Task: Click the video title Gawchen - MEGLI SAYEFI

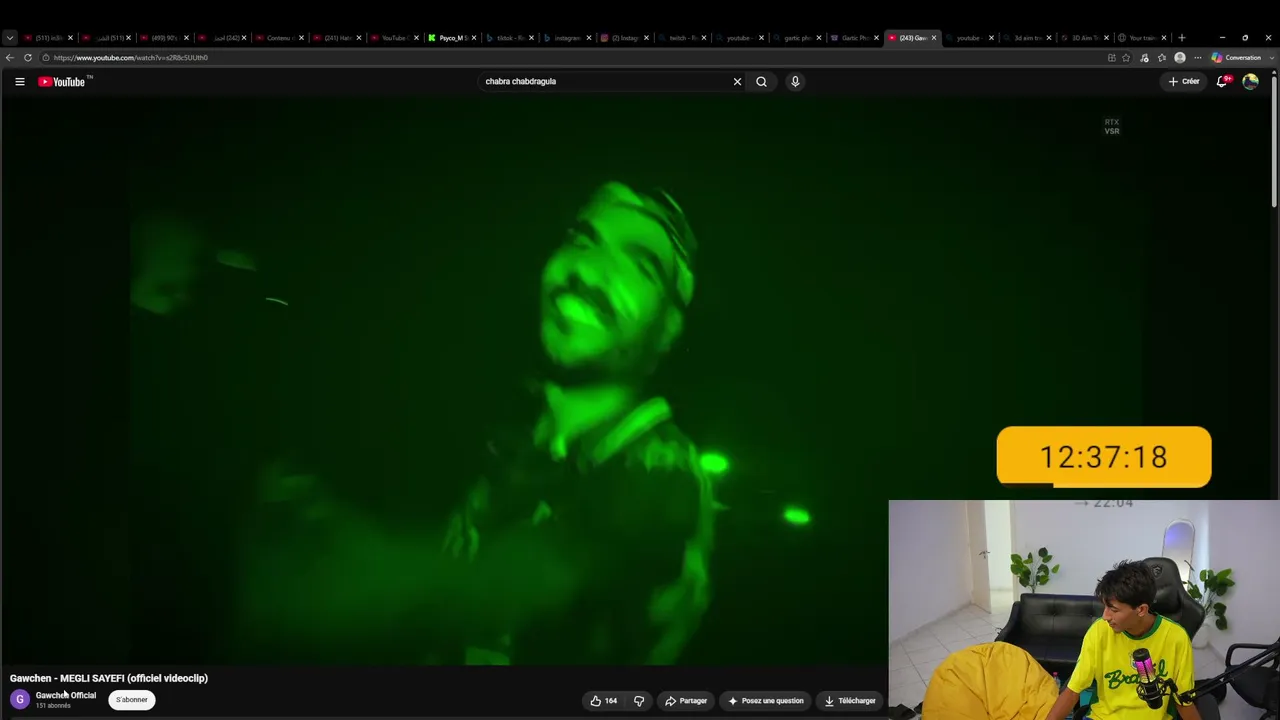Action: click(109, 678)
